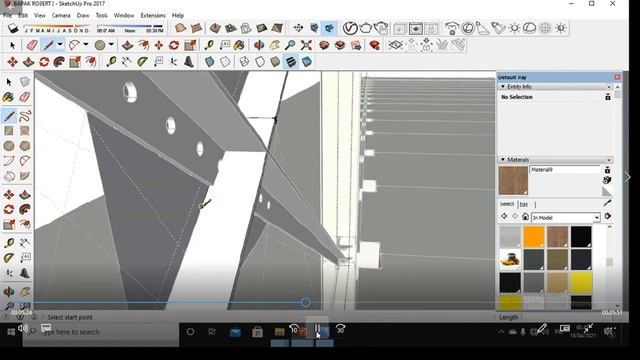Select the orange material swatch

point(534,236)
